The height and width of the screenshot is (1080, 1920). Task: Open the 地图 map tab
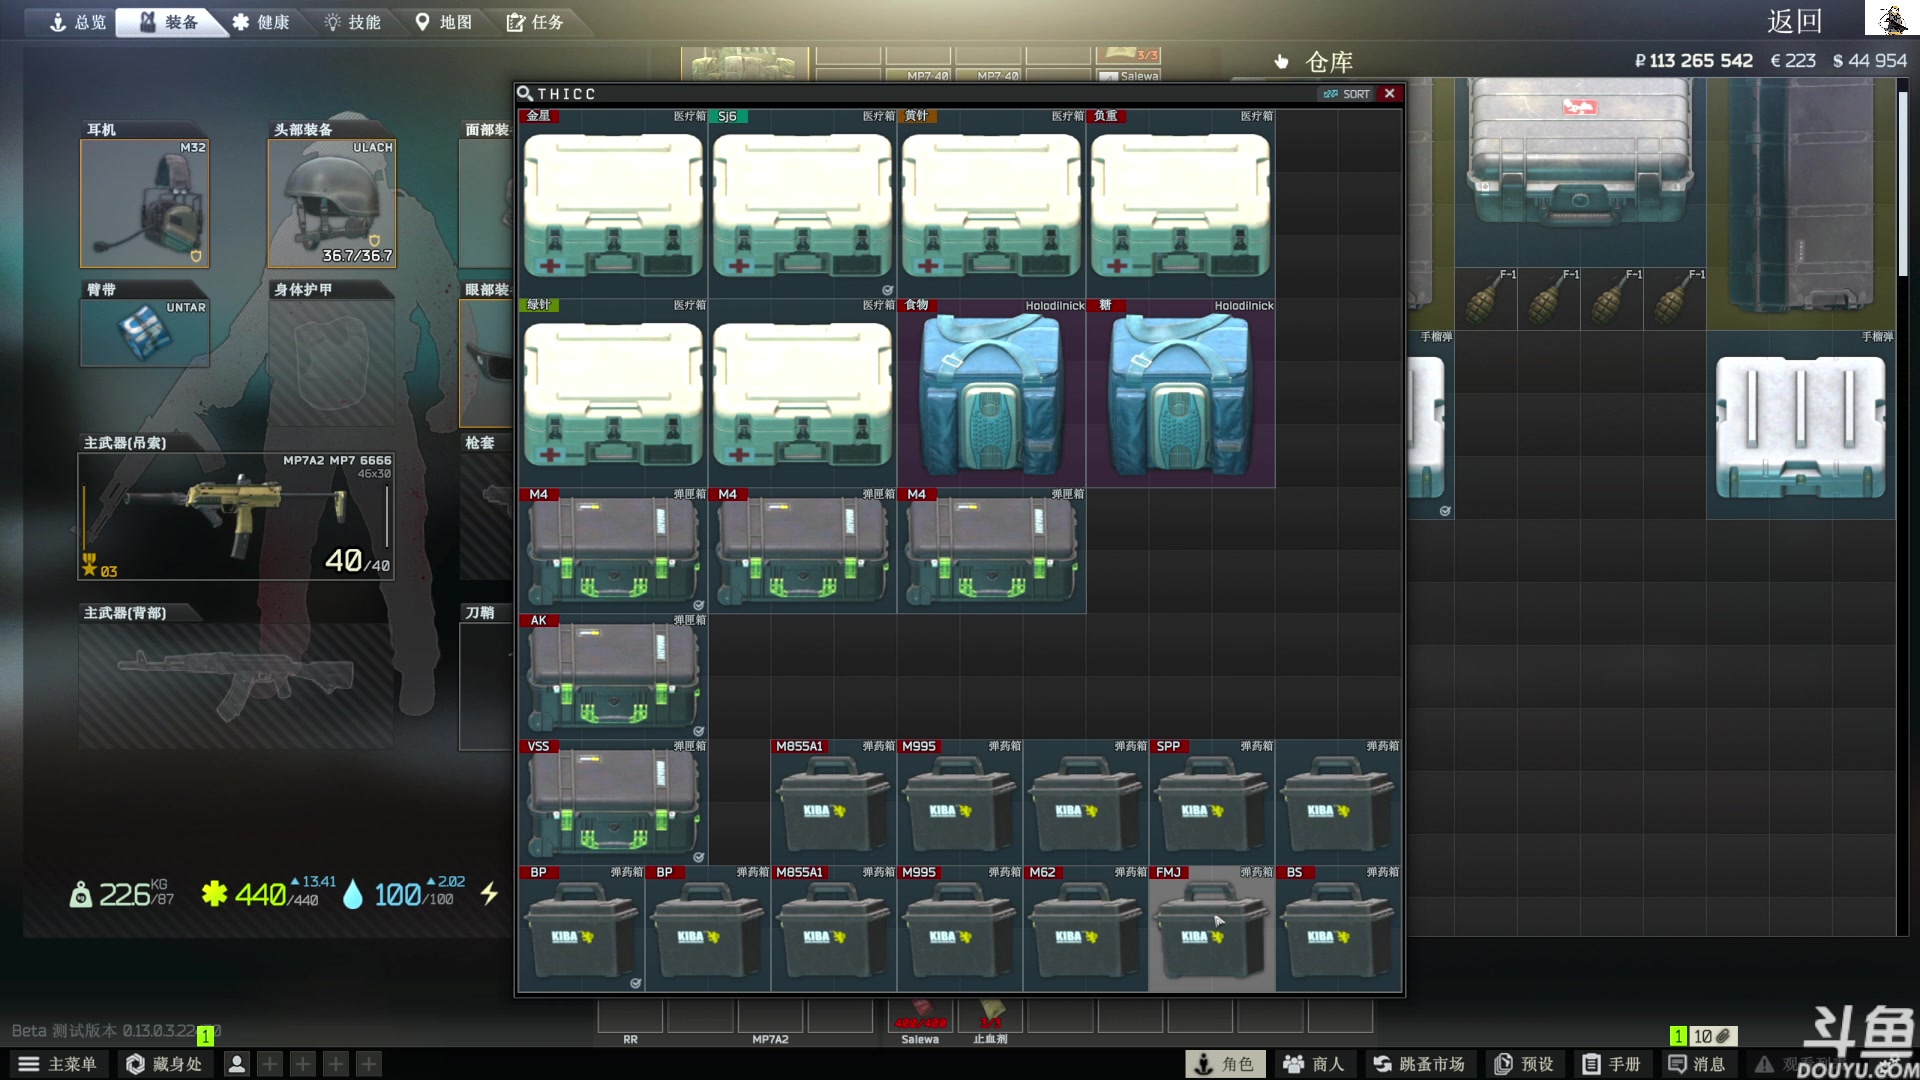pos(443,22)
